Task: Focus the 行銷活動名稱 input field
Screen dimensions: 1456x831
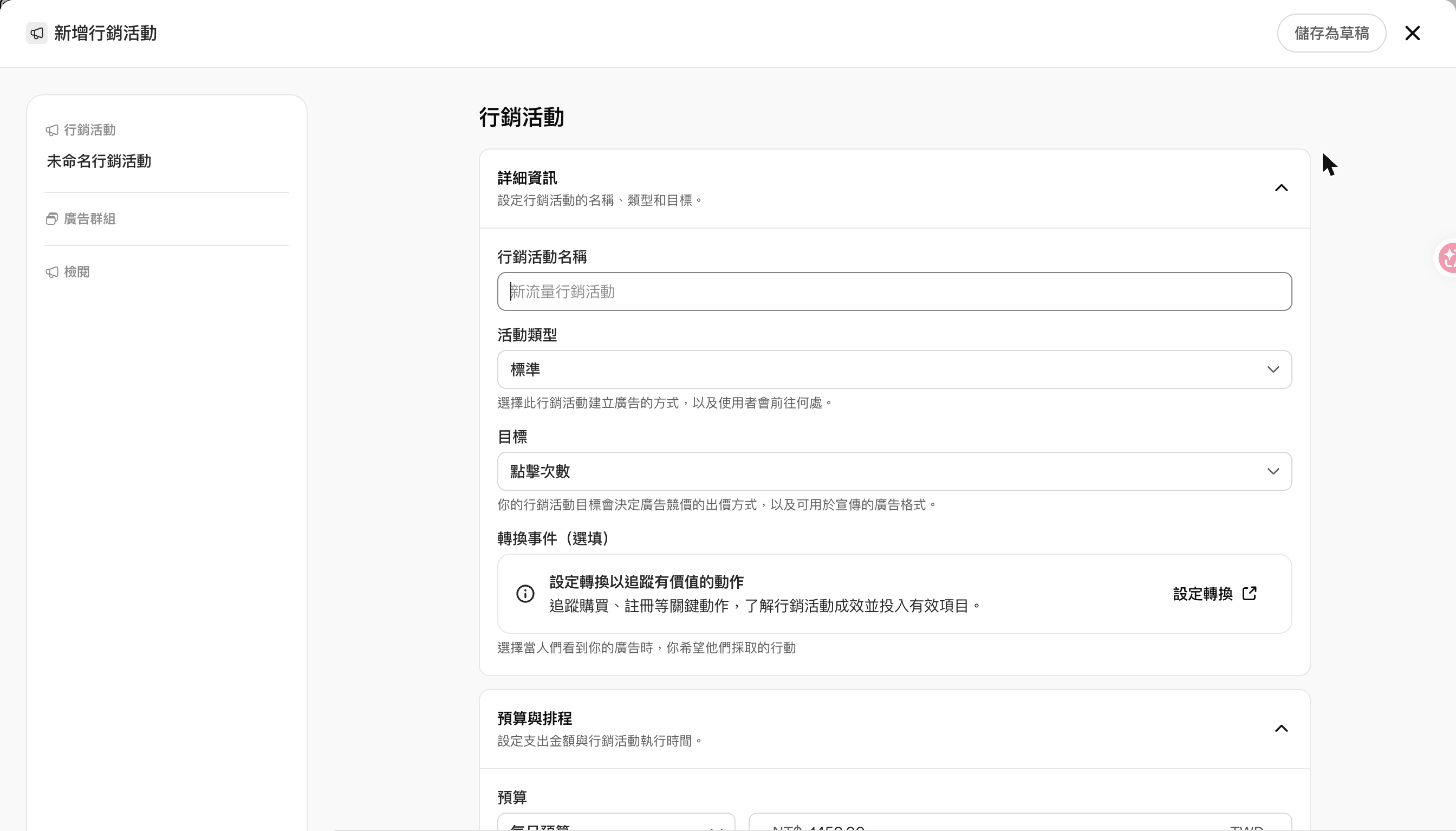Action: (x=894, y=291)
